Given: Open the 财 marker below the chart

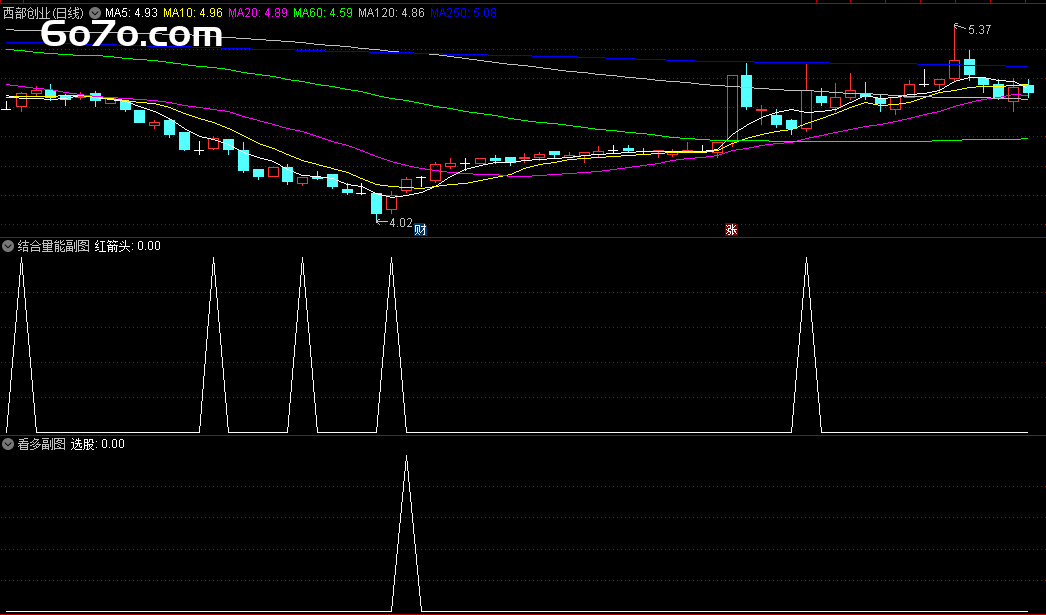Looking at the screenshot, I should [x=420, y=230].
